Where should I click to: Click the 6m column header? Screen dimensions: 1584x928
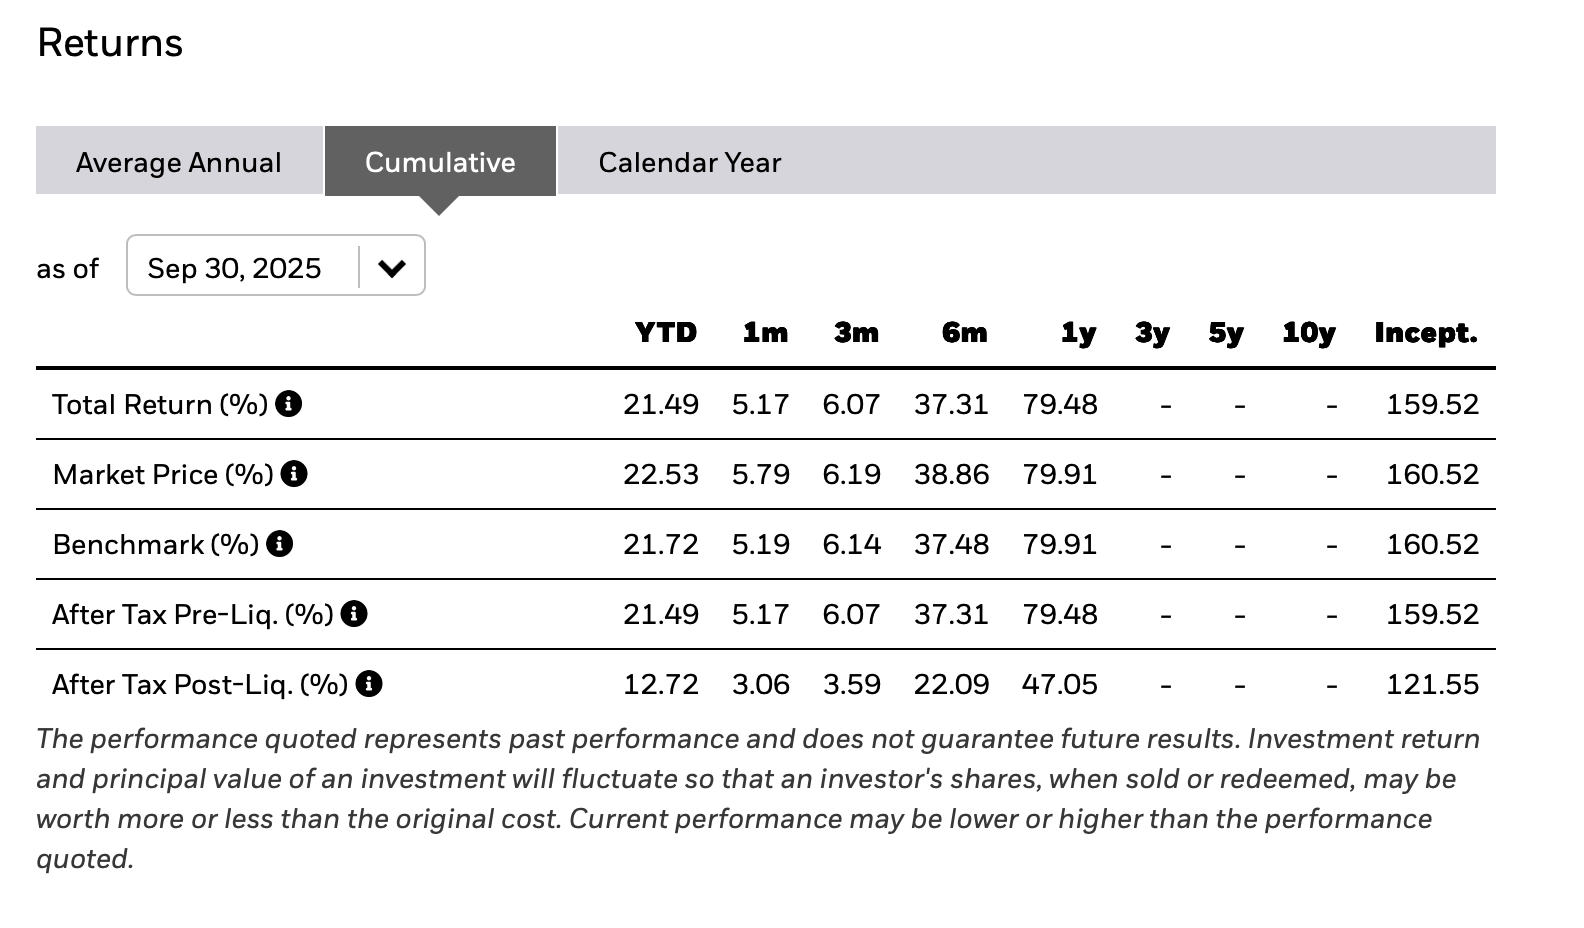(964, 333)
